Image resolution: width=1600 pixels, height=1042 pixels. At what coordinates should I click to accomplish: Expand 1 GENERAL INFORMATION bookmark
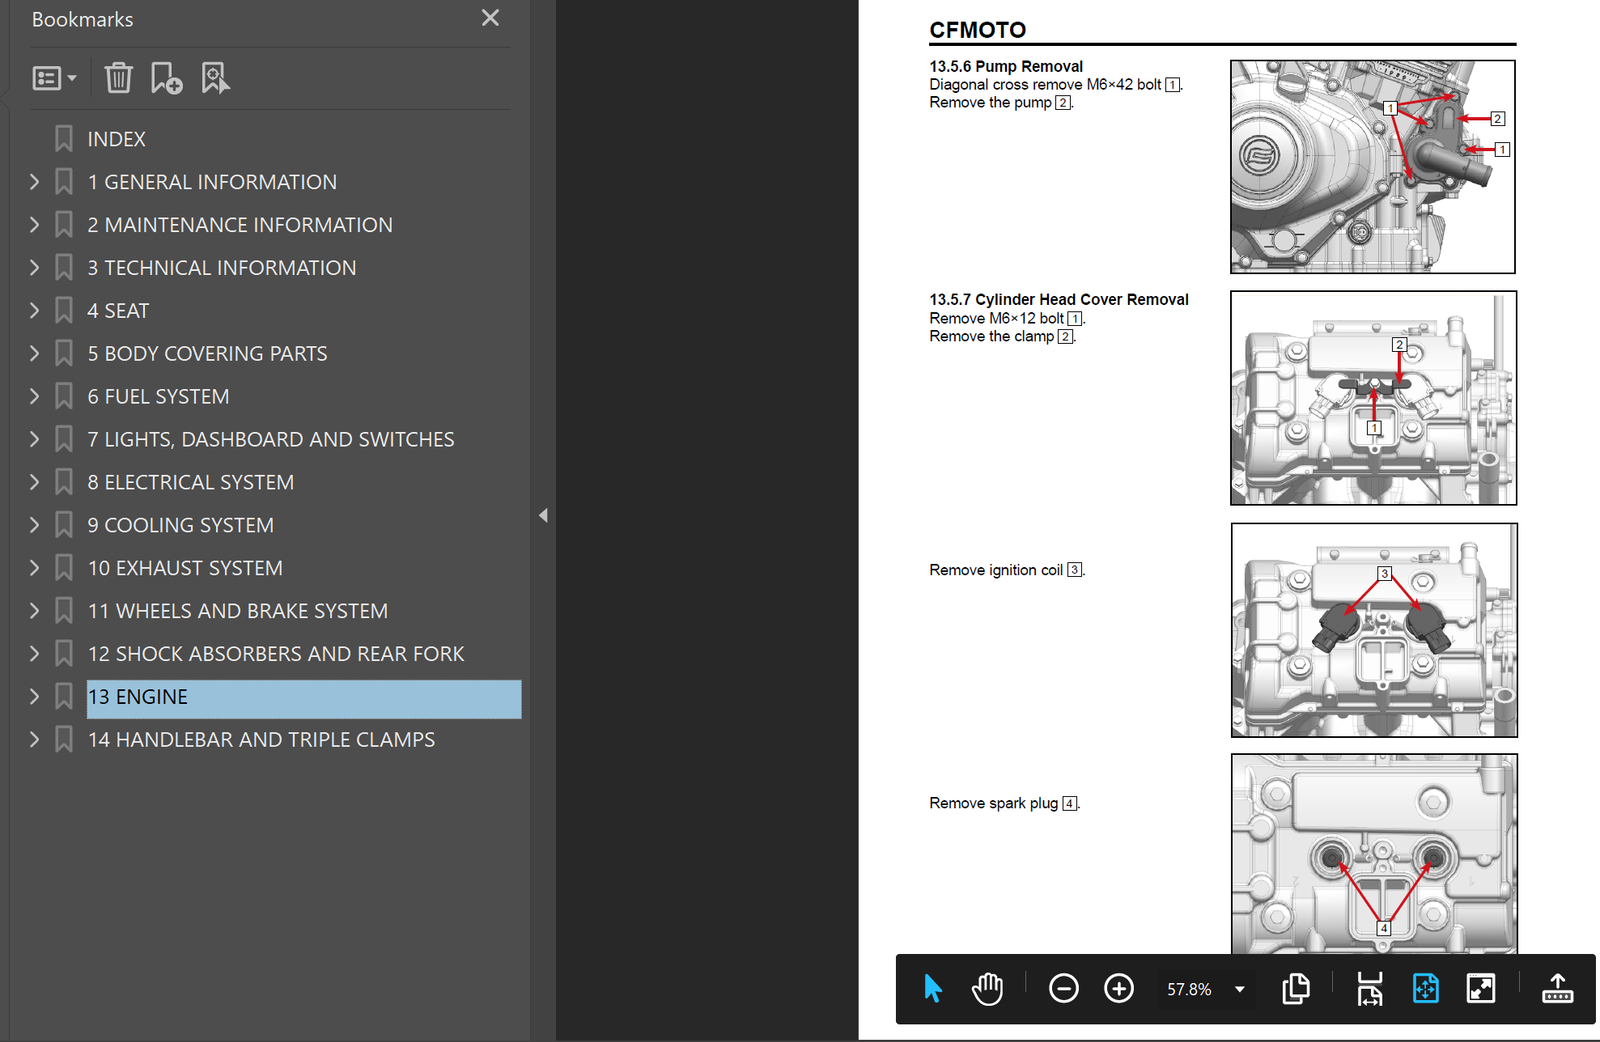point(34,182)
